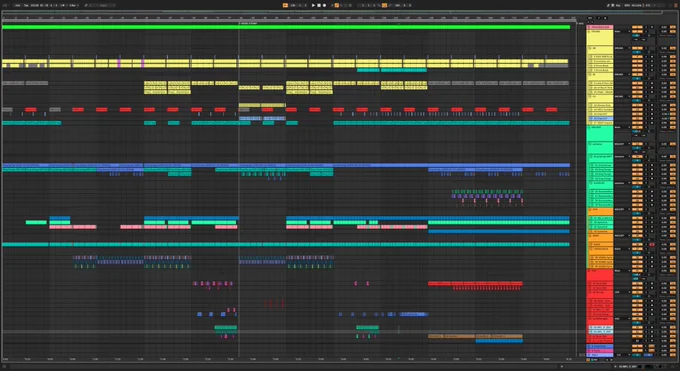Fold the green group track
Screen dimensions: 680x371
click(589, 128)
